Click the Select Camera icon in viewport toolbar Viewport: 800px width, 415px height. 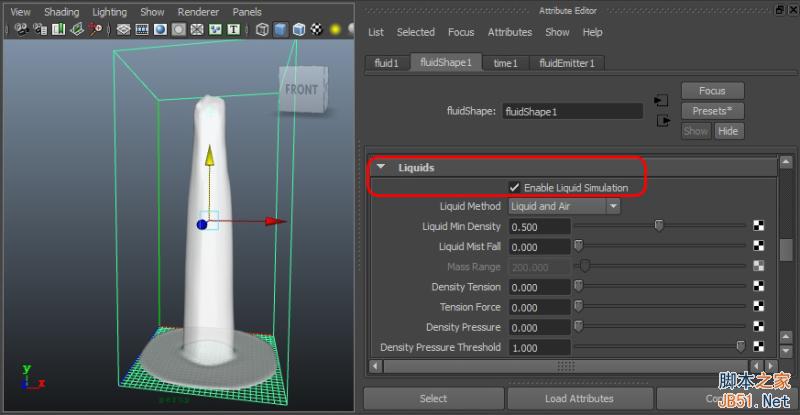21,30
